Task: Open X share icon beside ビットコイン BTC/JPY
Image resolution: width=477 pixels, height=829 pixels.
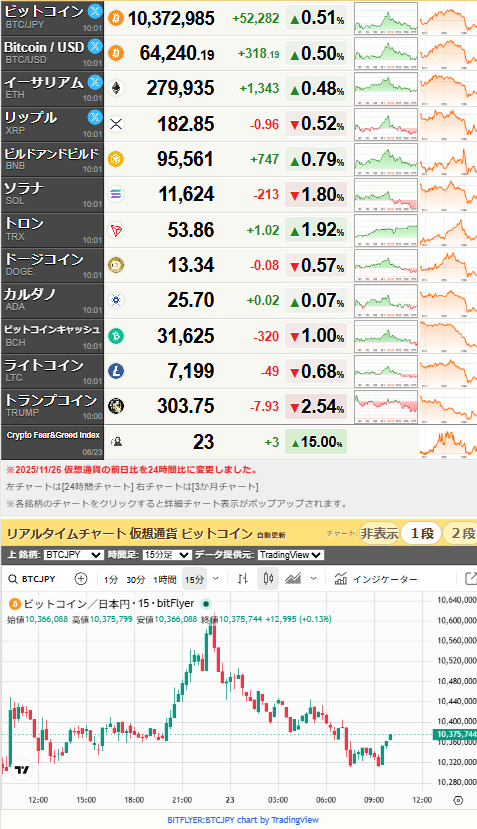Action: click(95, 11)
